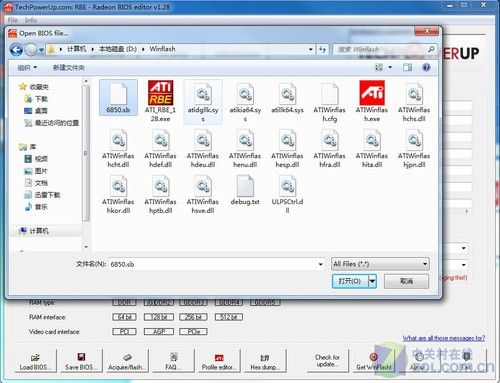Open Downloads (下载) in navigation pane
Viewport: 500px width, 383px height.
(36, 99)
